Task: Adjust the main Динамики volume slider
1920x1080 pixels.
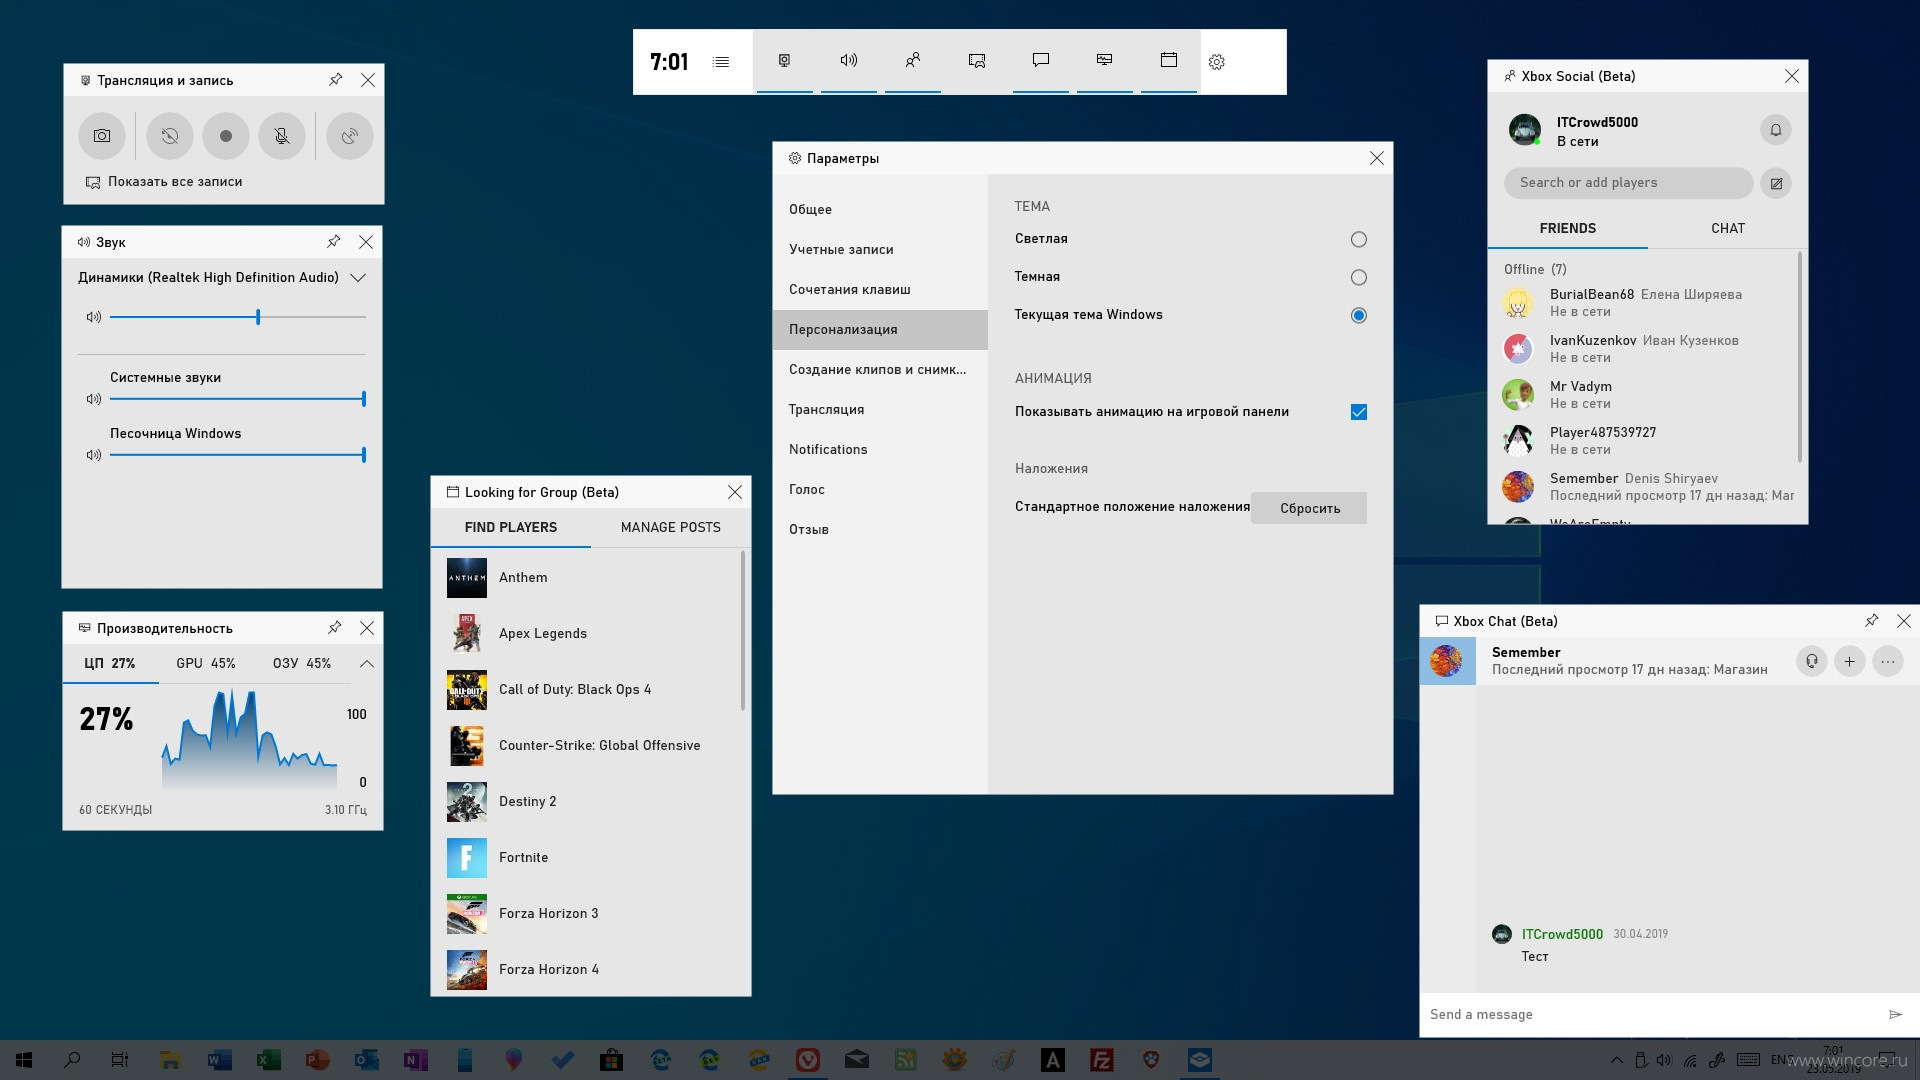Action: (x=238, y=317)
